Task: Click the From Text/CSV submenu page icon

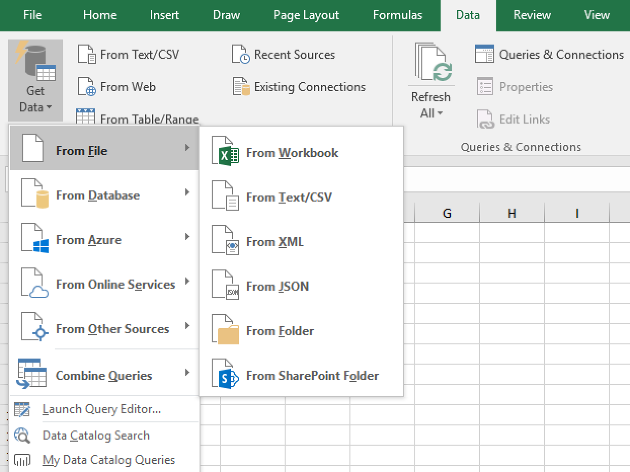Action: (225, 196)
